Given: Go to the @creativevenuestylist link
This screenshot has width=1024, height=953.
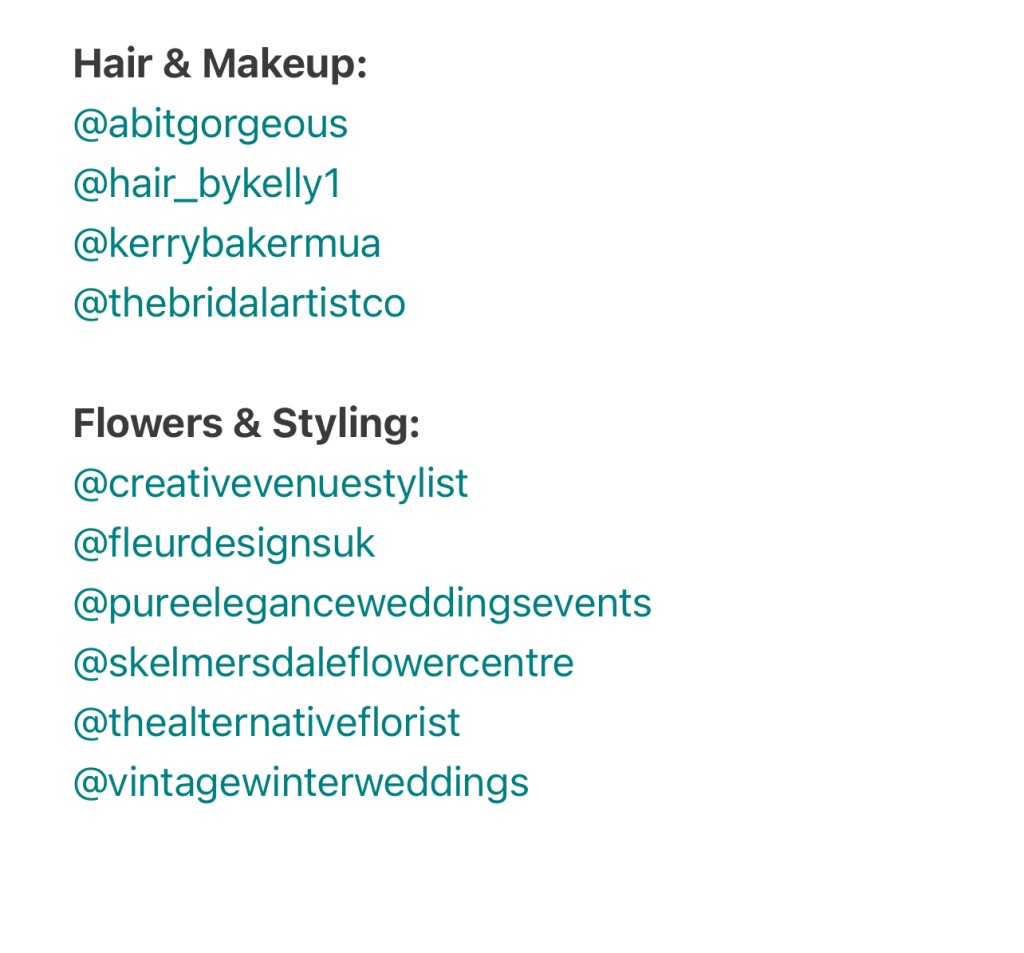Looking at the screenshot, I should tap(270, 484).
